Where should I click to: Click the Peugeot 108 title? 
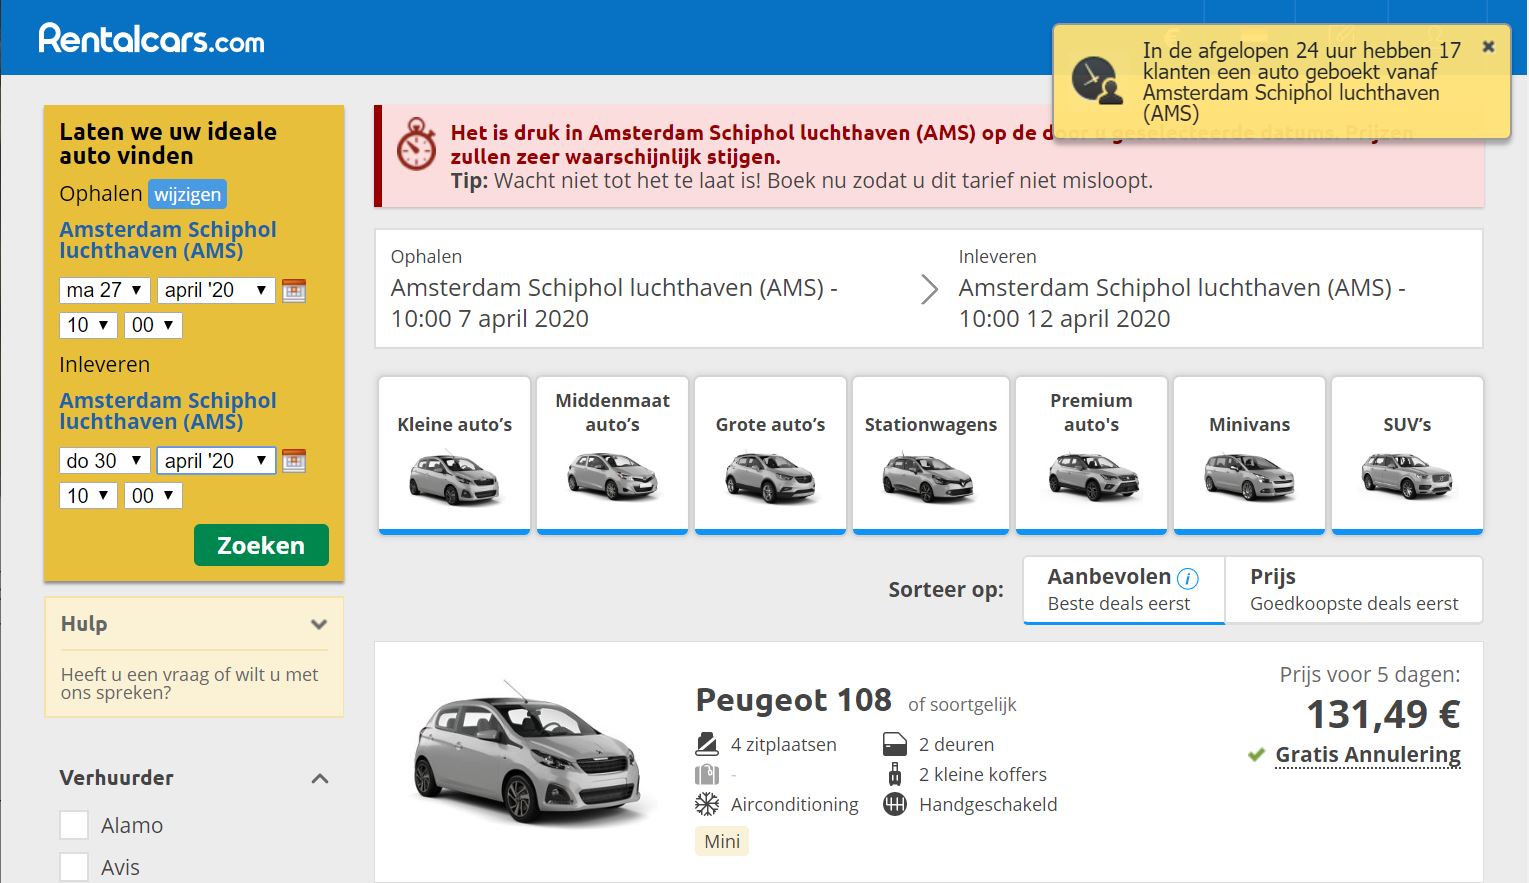coord(793,700)
